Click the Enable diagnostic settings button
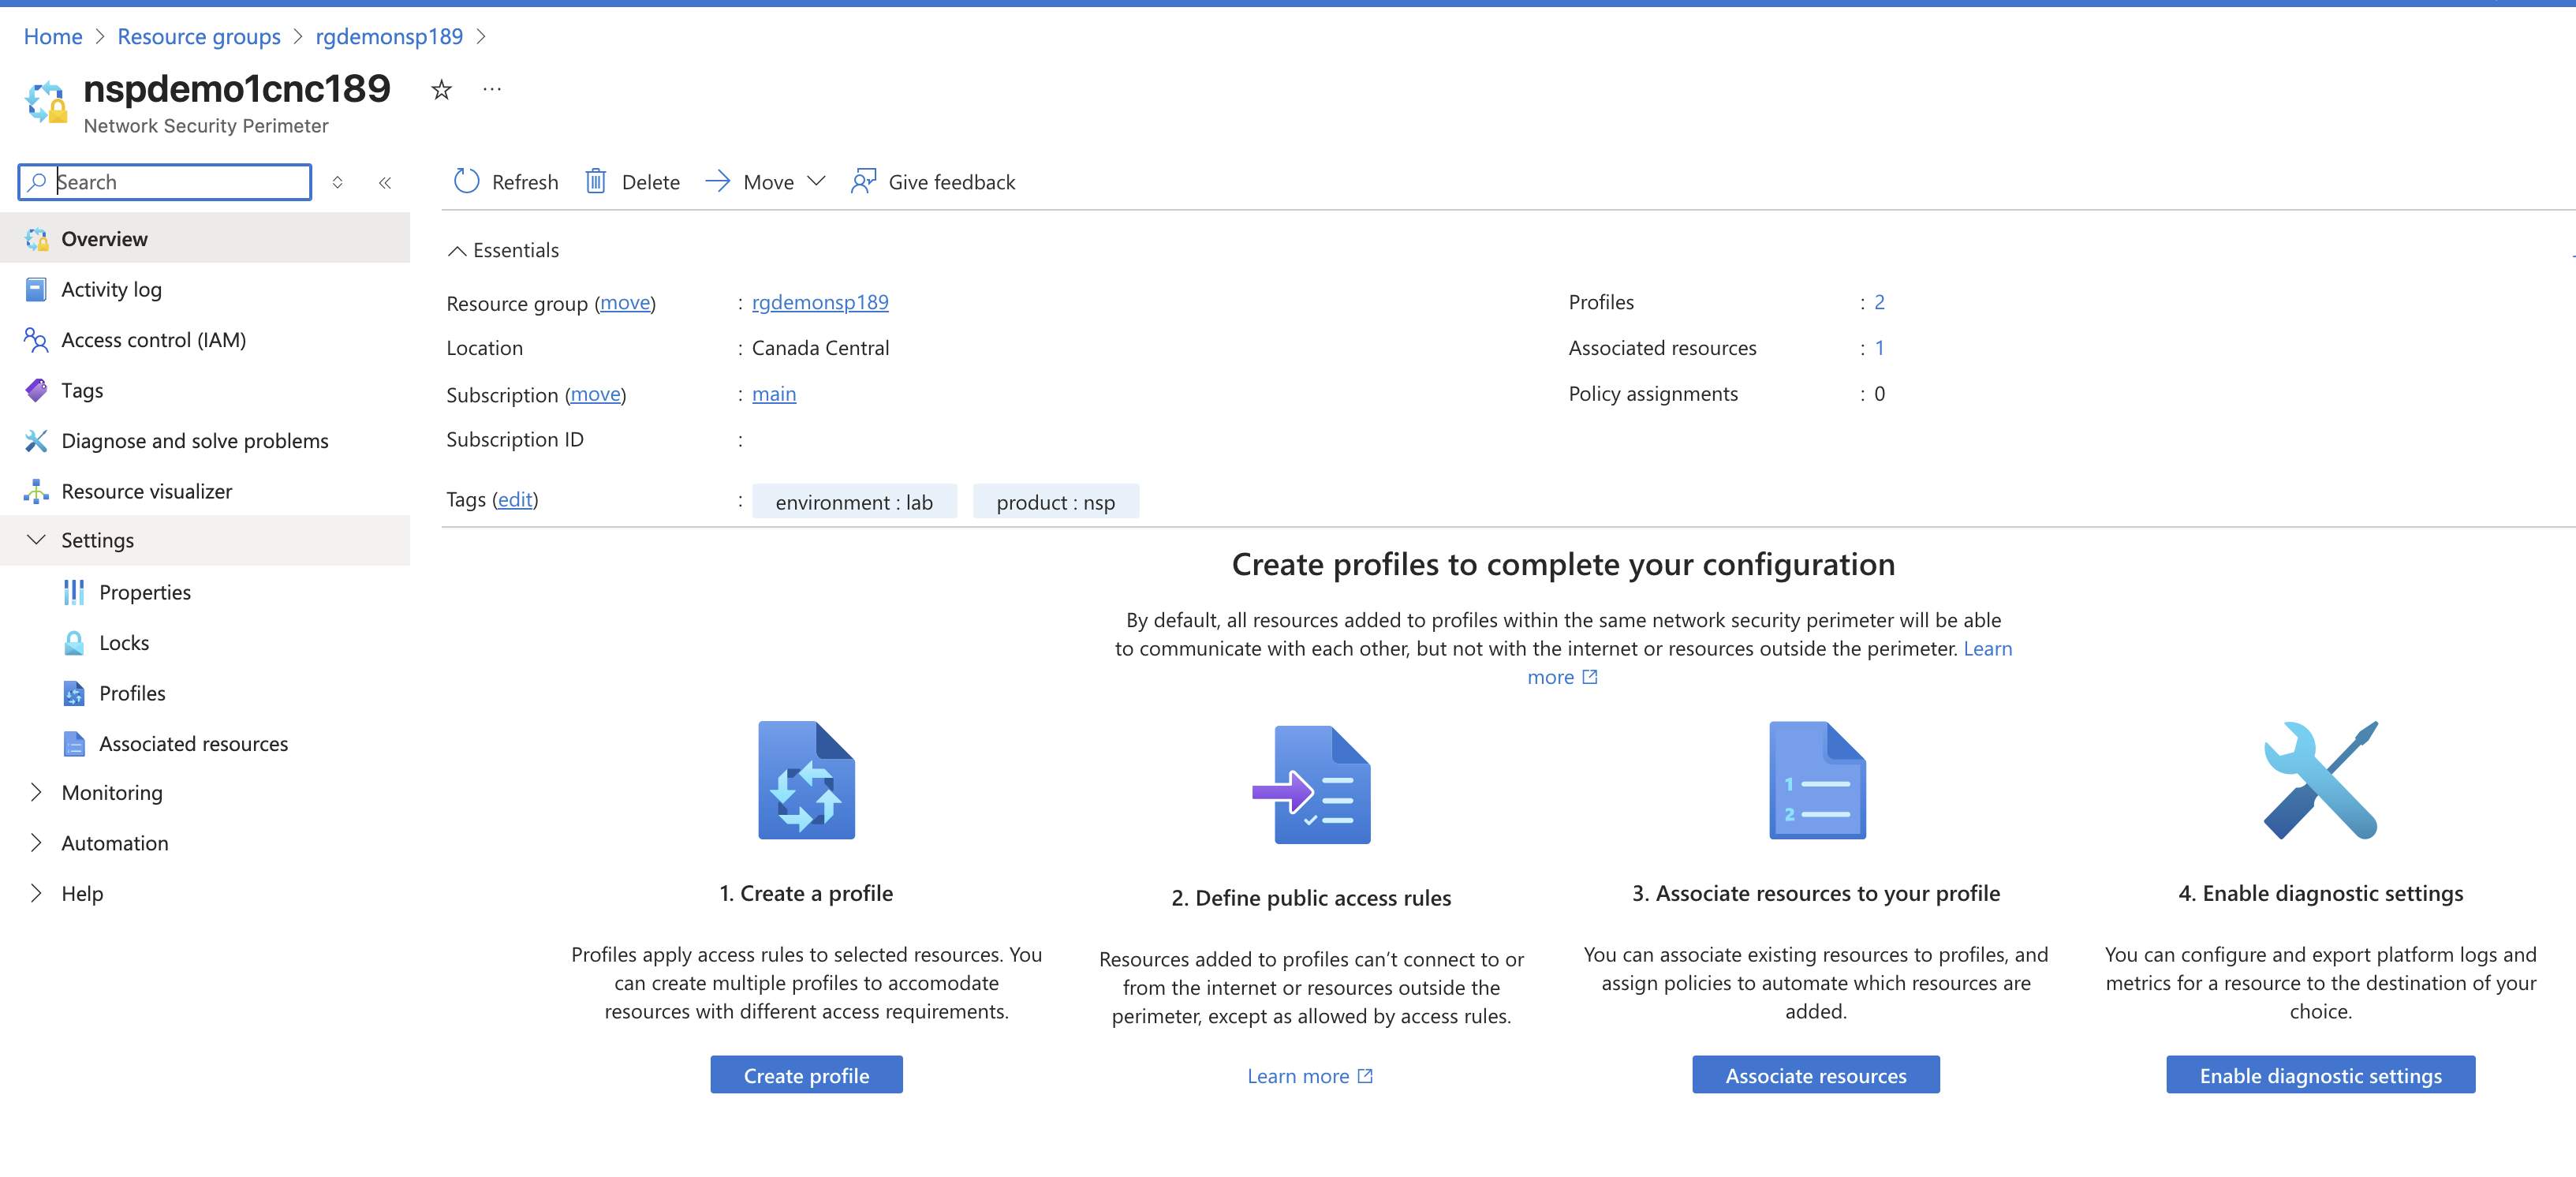 pos(2319,1075)
